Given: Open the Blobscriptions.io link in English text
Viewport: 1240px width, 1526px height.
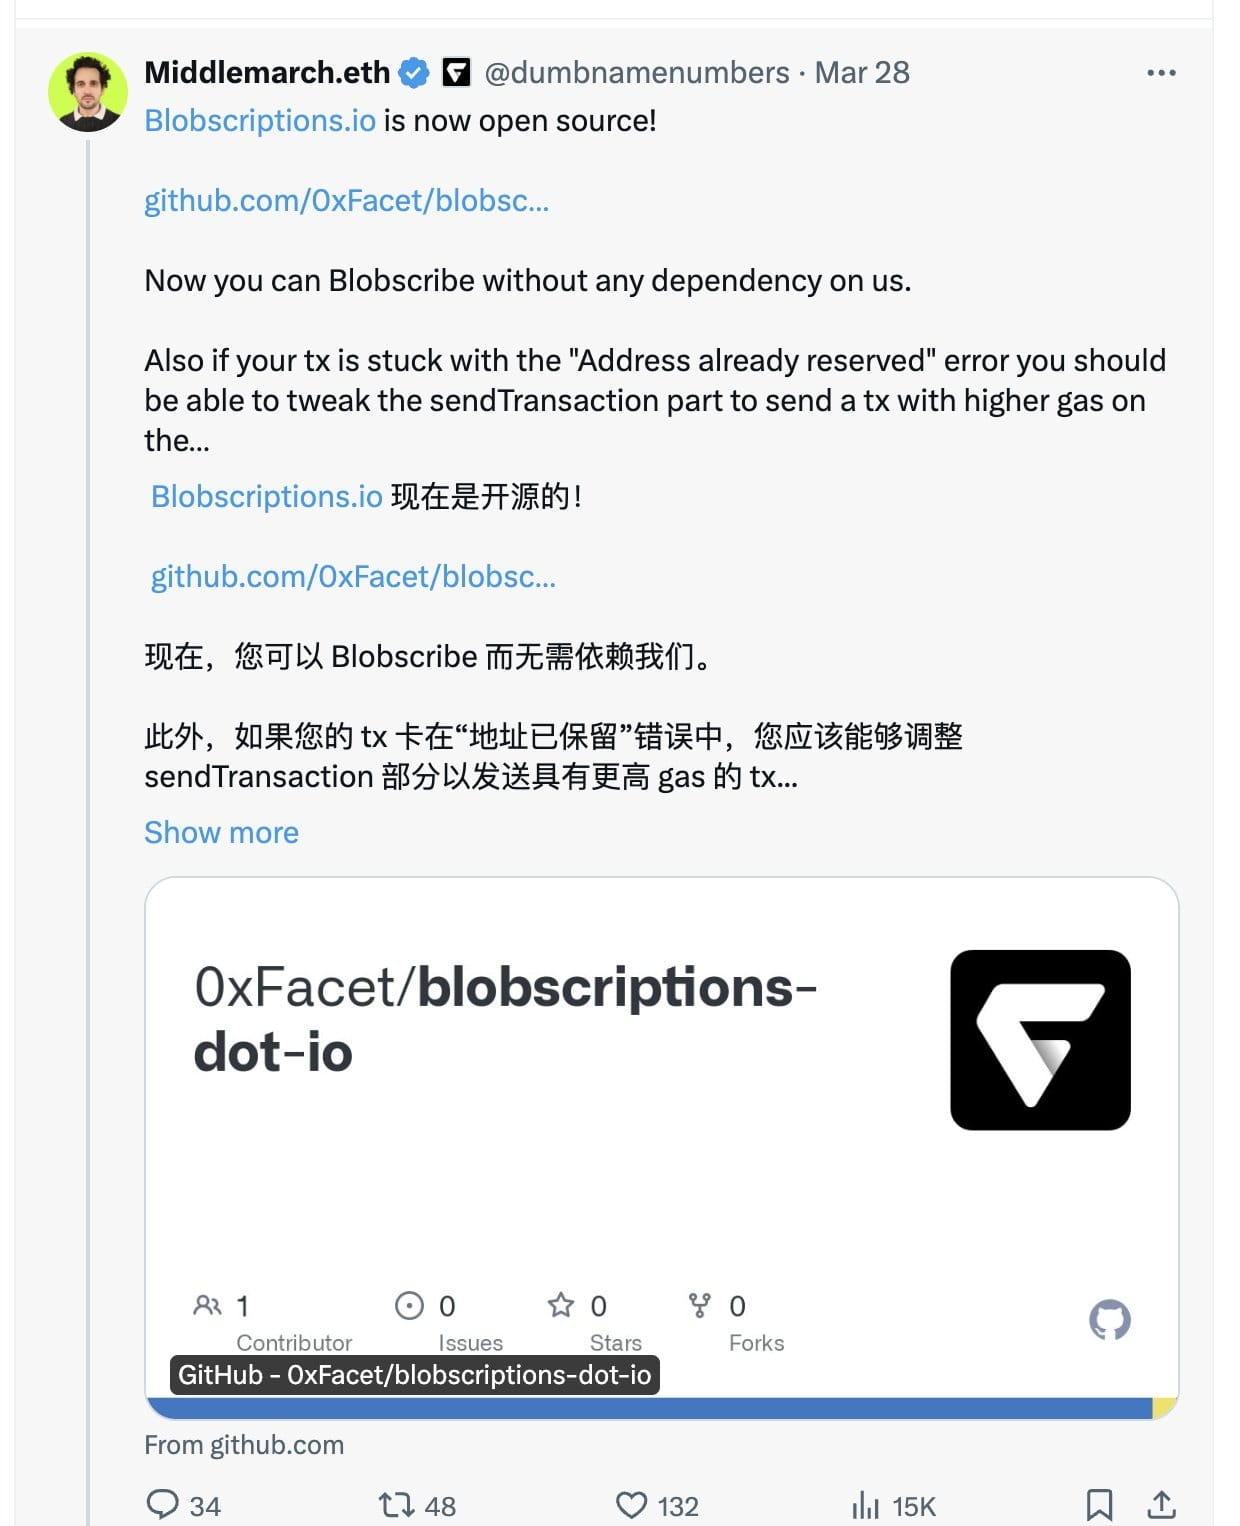Looking at the screenshot, I should [260, 121].
